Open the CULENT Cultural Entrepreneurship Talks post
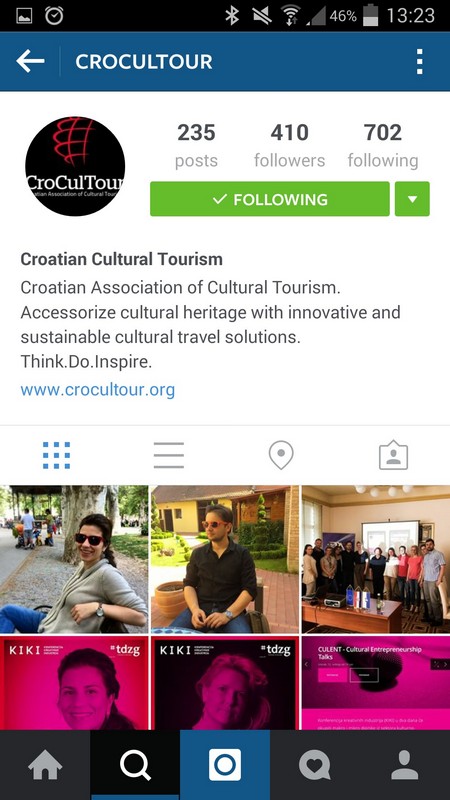Viewport: 450px width, 800px height. [x=376, y=683]
